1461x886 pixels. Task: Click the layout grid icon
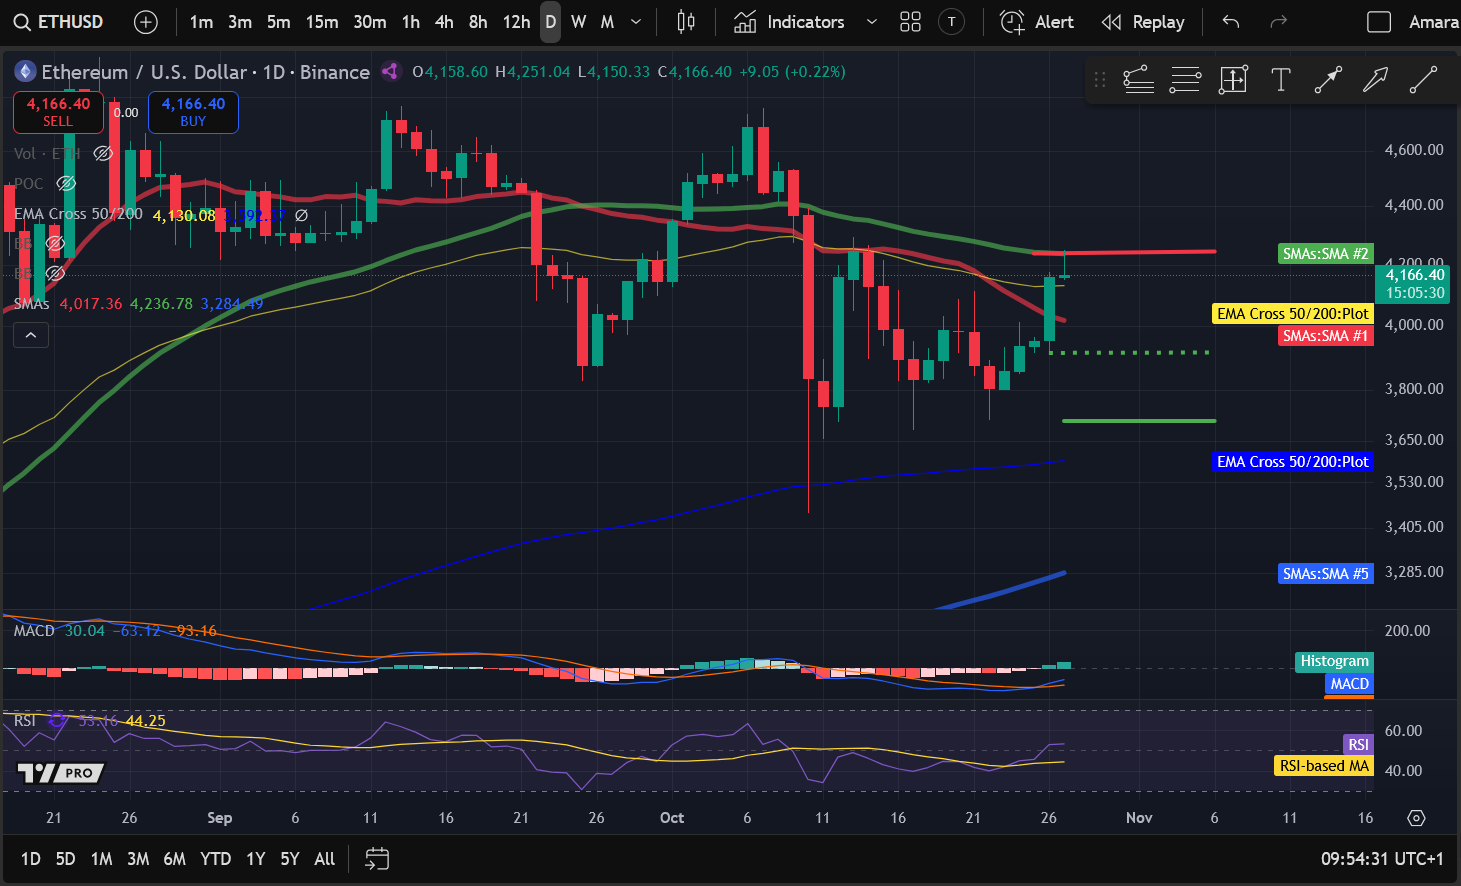[x=910, y=21]
